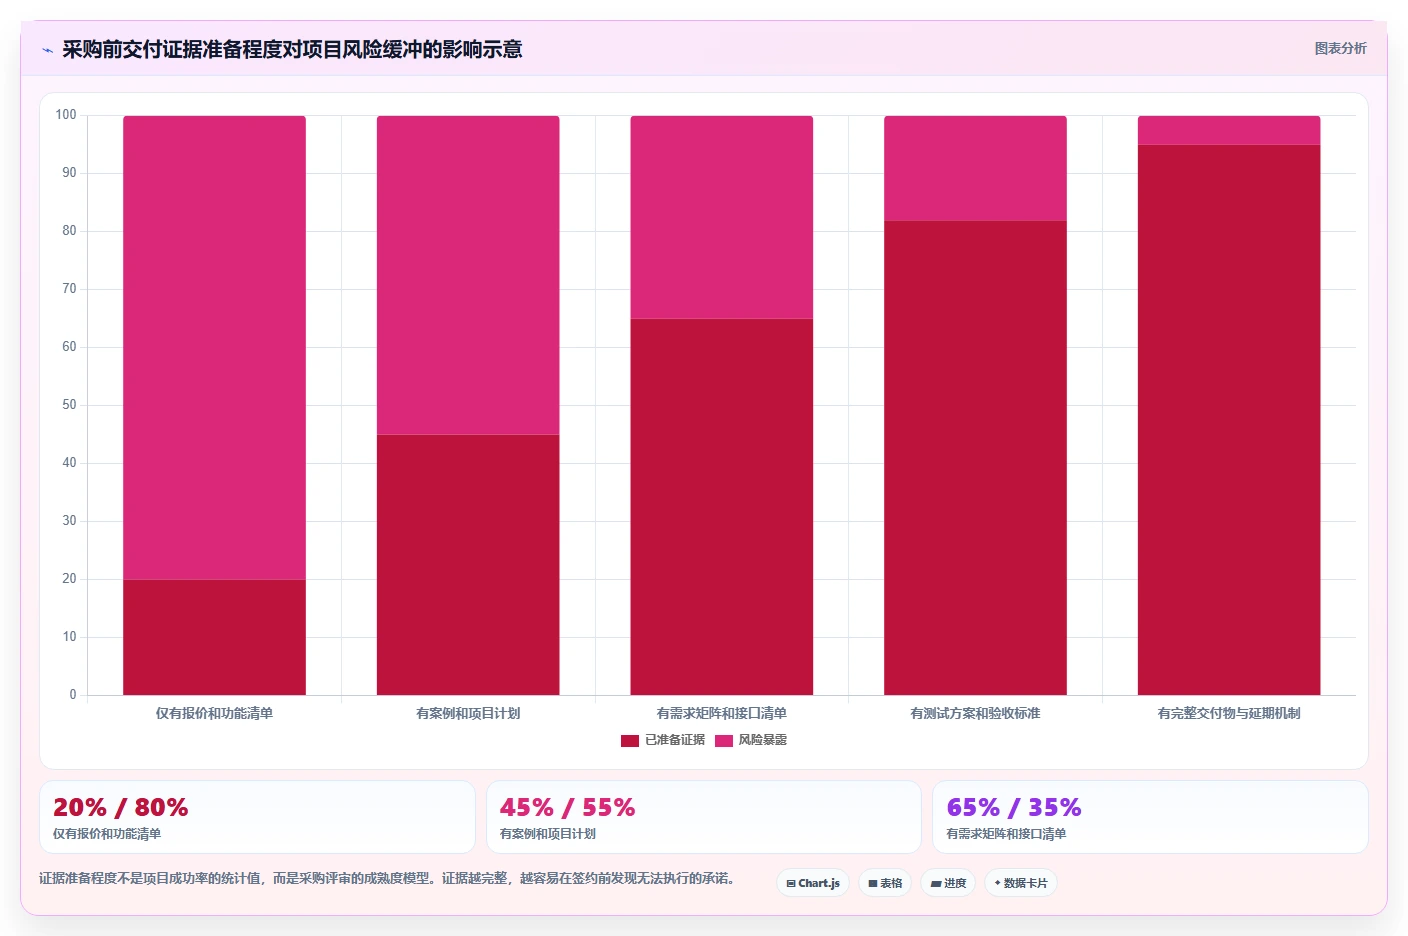Click x-axis label 有测试方案和验收标准

pos(975,713)
